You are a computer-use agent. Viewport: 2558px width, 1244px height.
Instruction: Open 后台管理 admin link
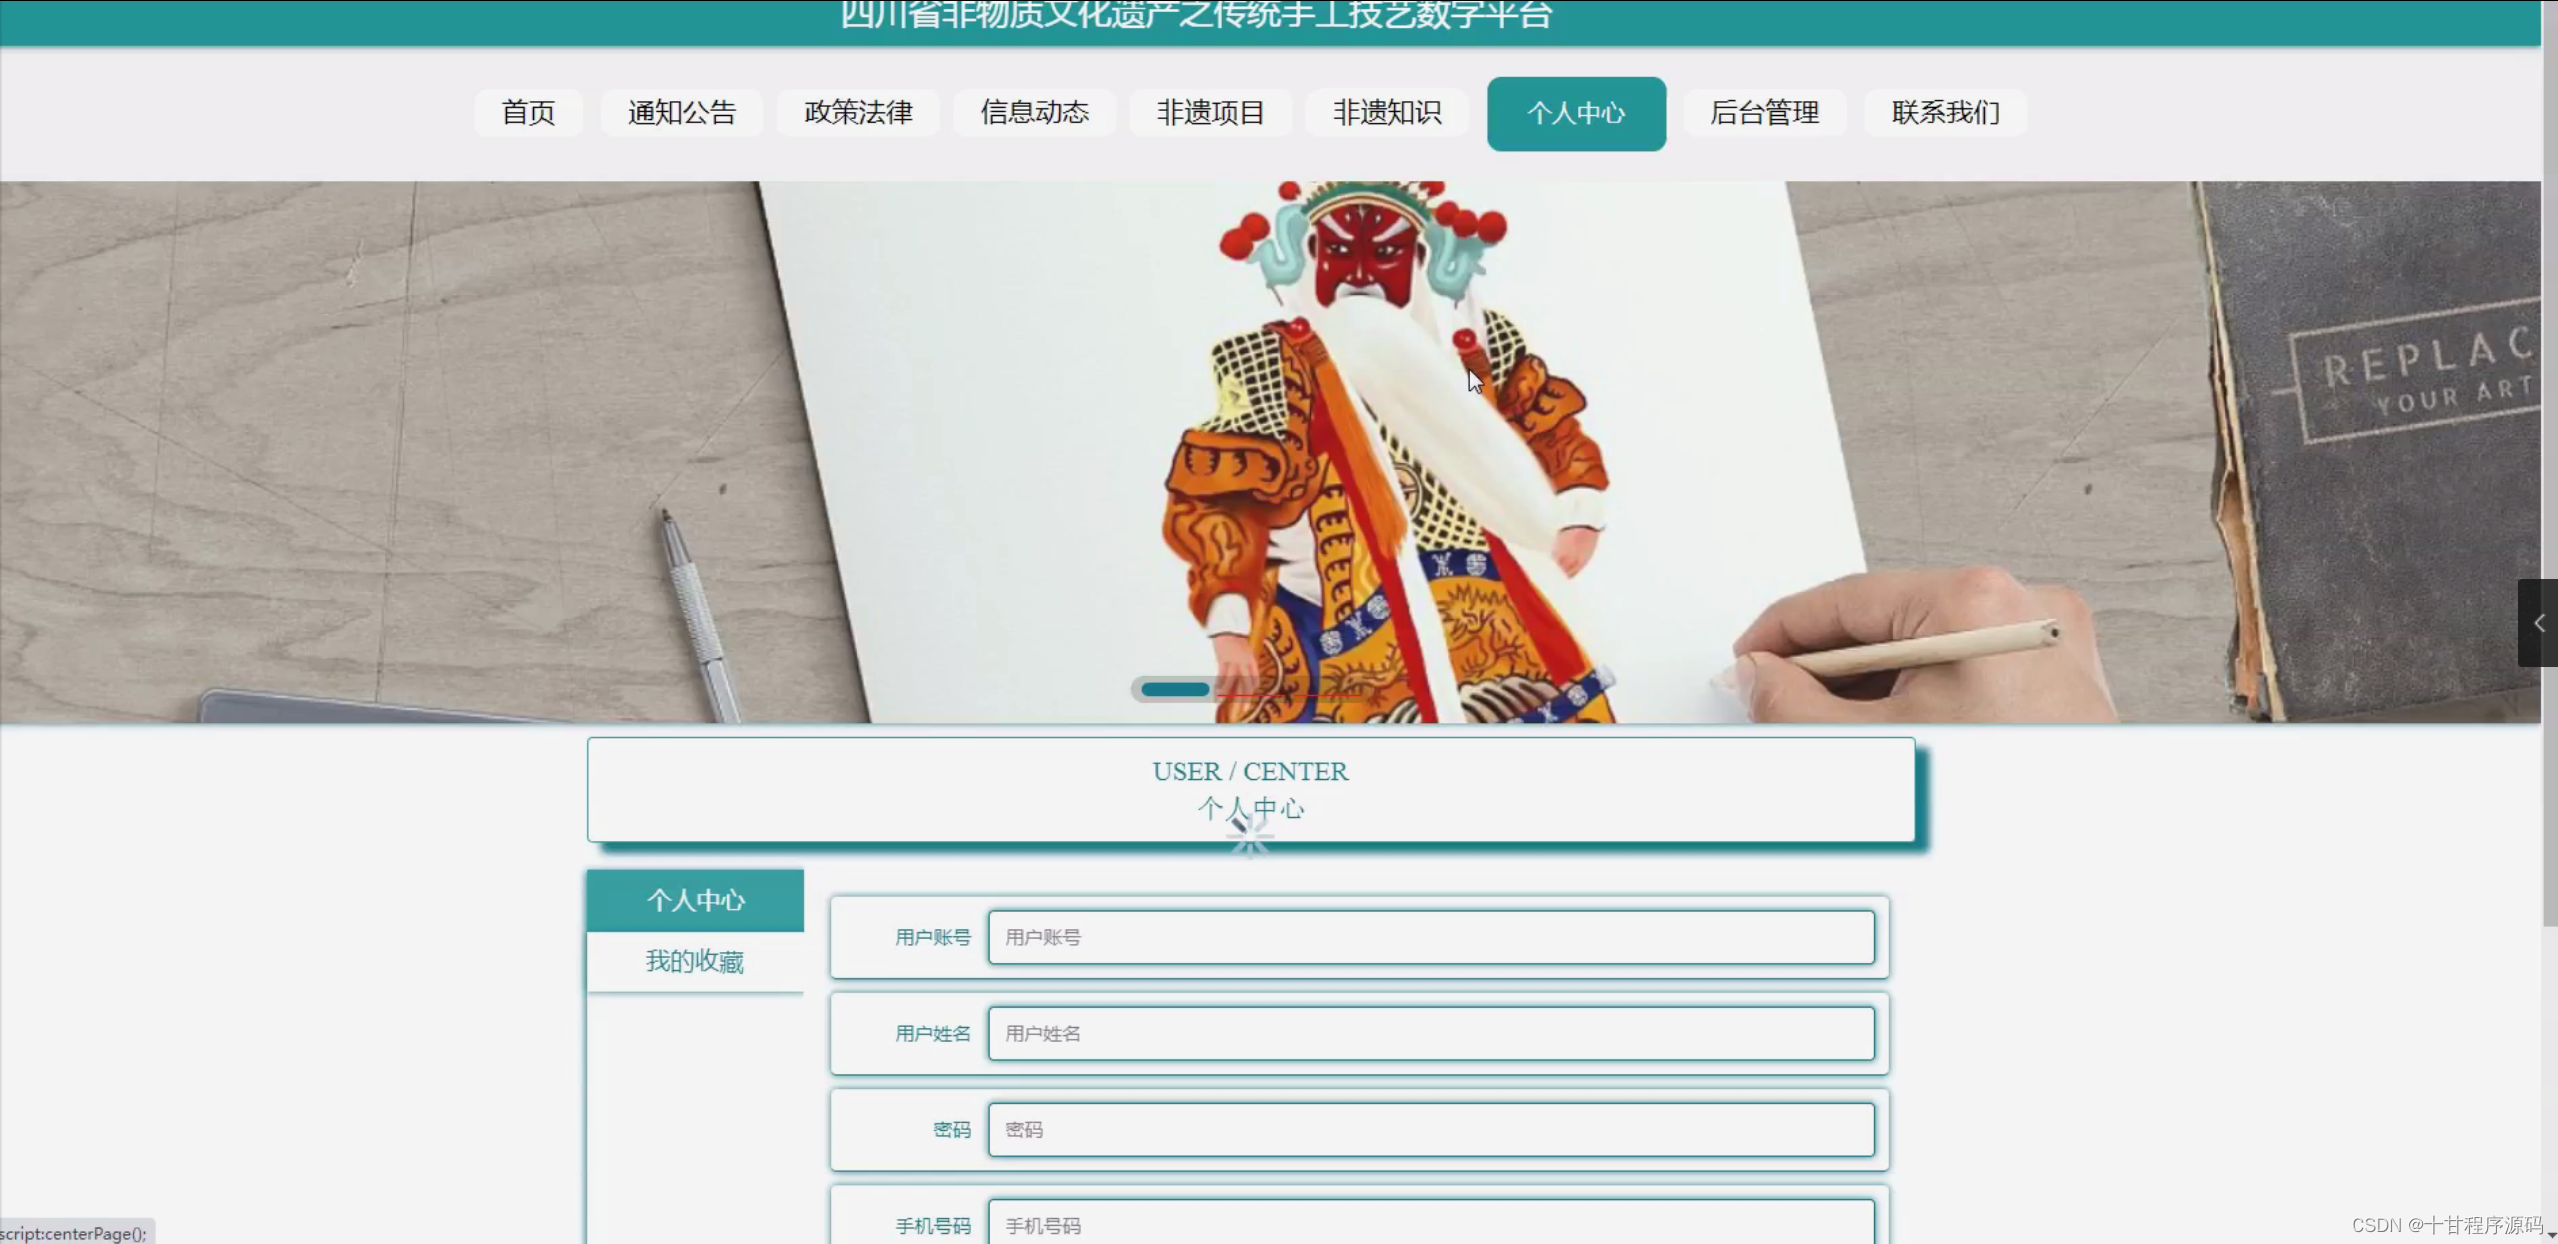(x=1764, y=113)
